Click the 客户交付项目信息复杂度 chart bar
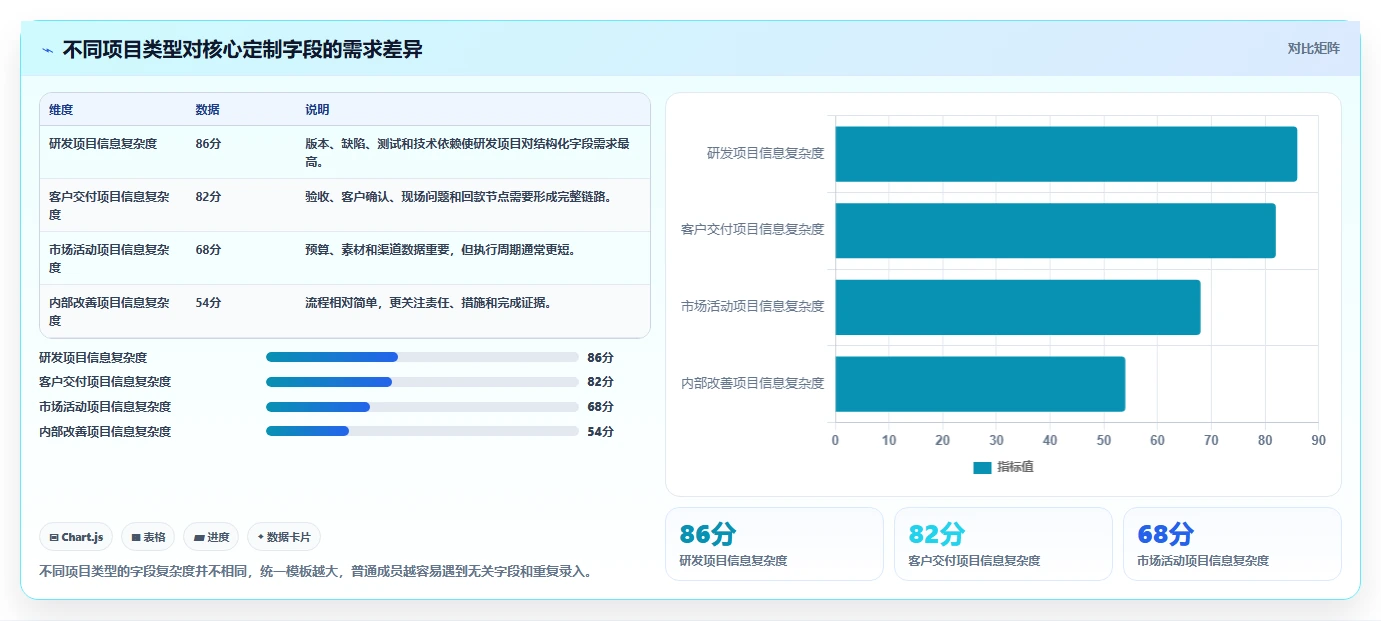This screenshot has width=1381, height=621. click(x=1055, y=230)
